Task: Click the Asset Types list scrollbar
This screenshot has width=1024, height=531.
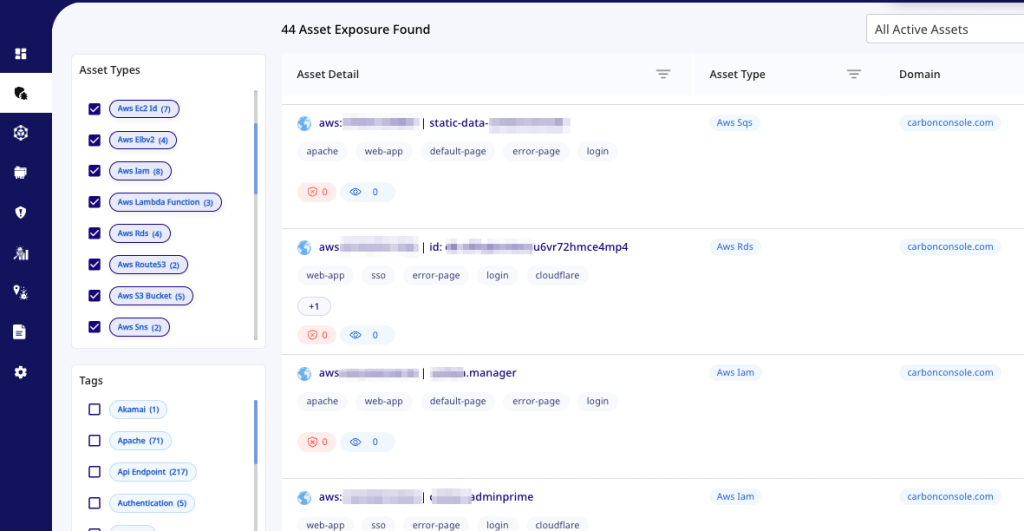Action: tap(256, 160)
